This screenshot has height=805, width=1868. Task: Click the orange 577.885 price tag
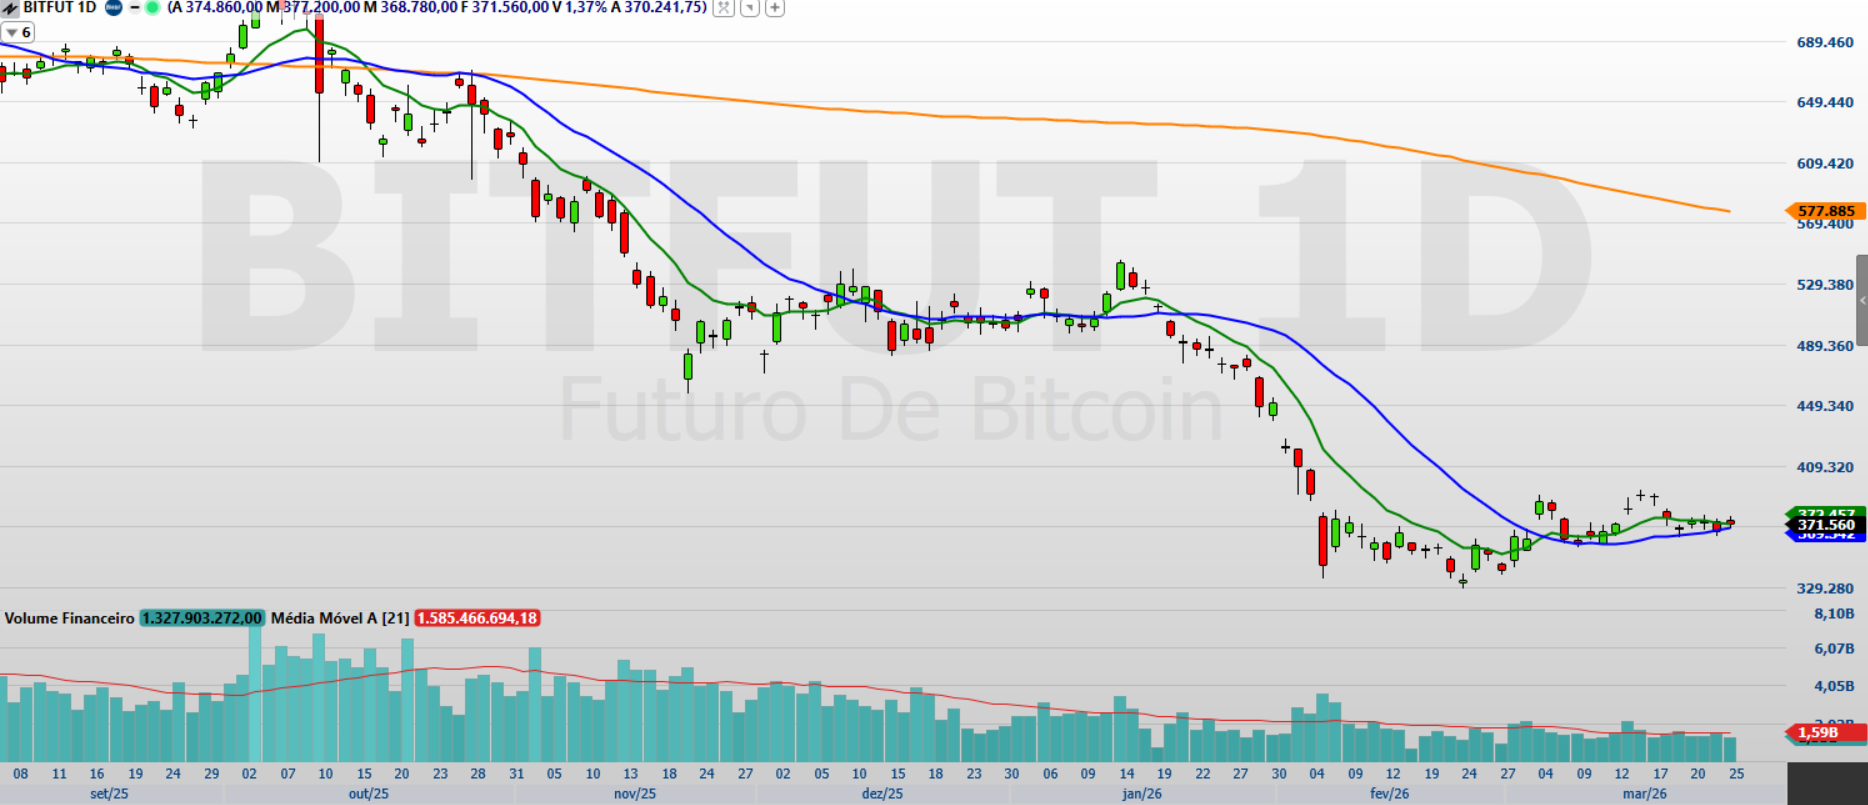click(1825, 211)
